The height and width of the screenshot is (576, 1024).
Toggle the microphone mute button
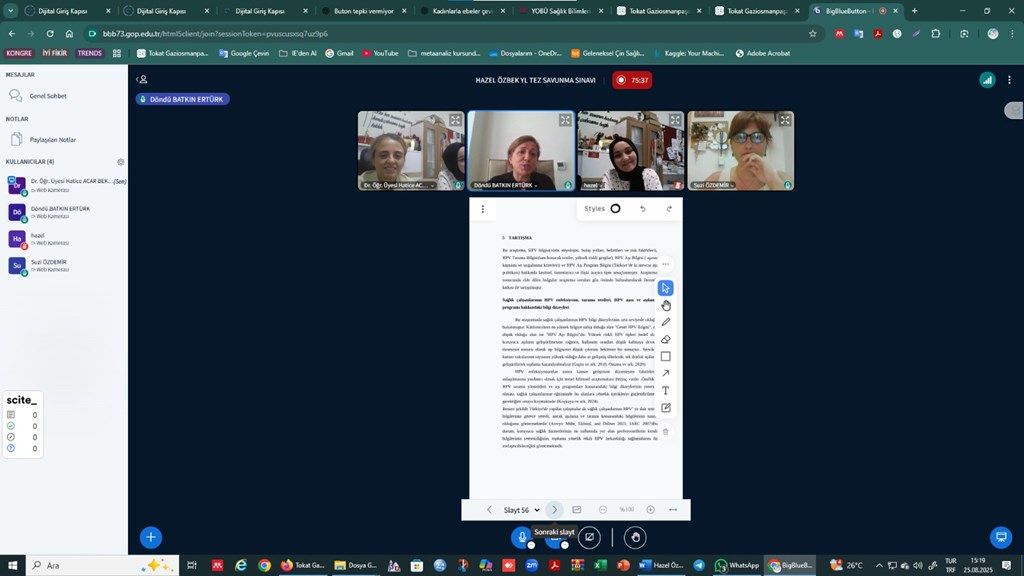521,538
